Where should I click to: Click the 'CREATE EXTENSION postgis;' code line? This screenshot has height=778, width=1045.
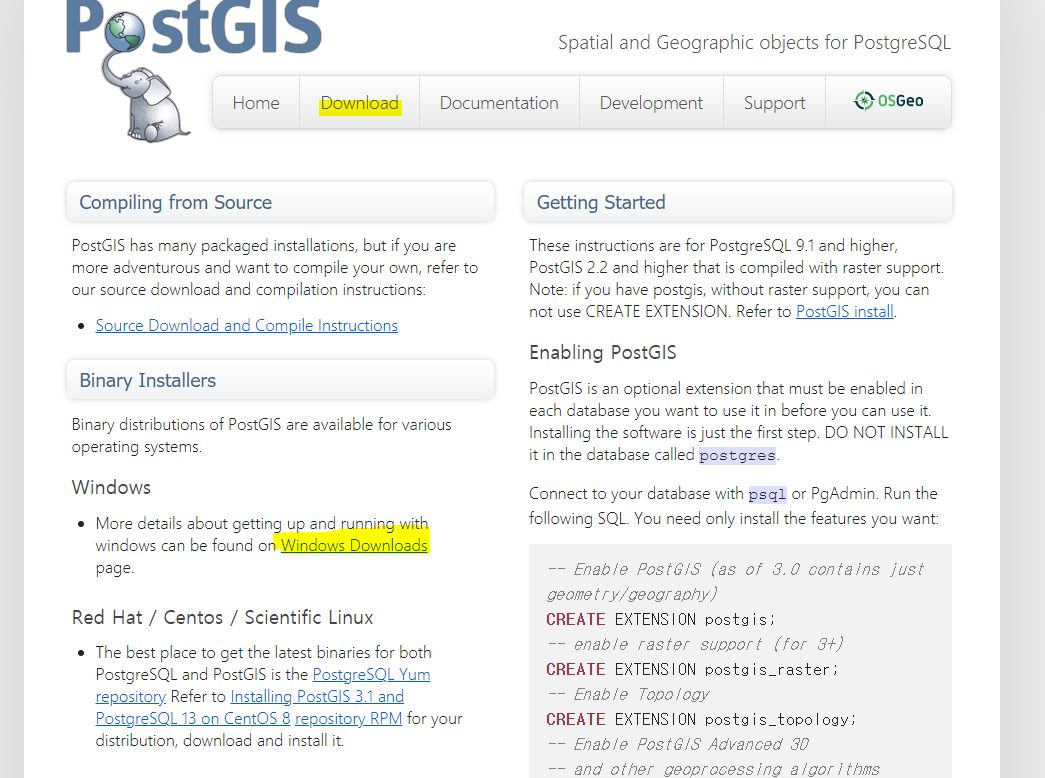660,619
